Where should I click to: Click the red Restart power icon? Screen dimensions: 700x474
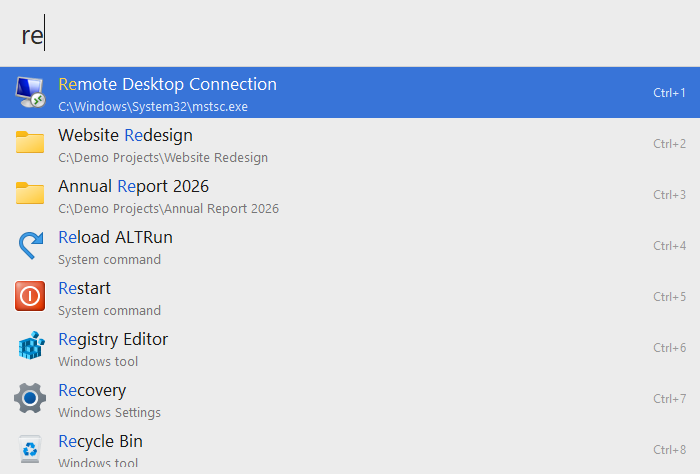30,295
